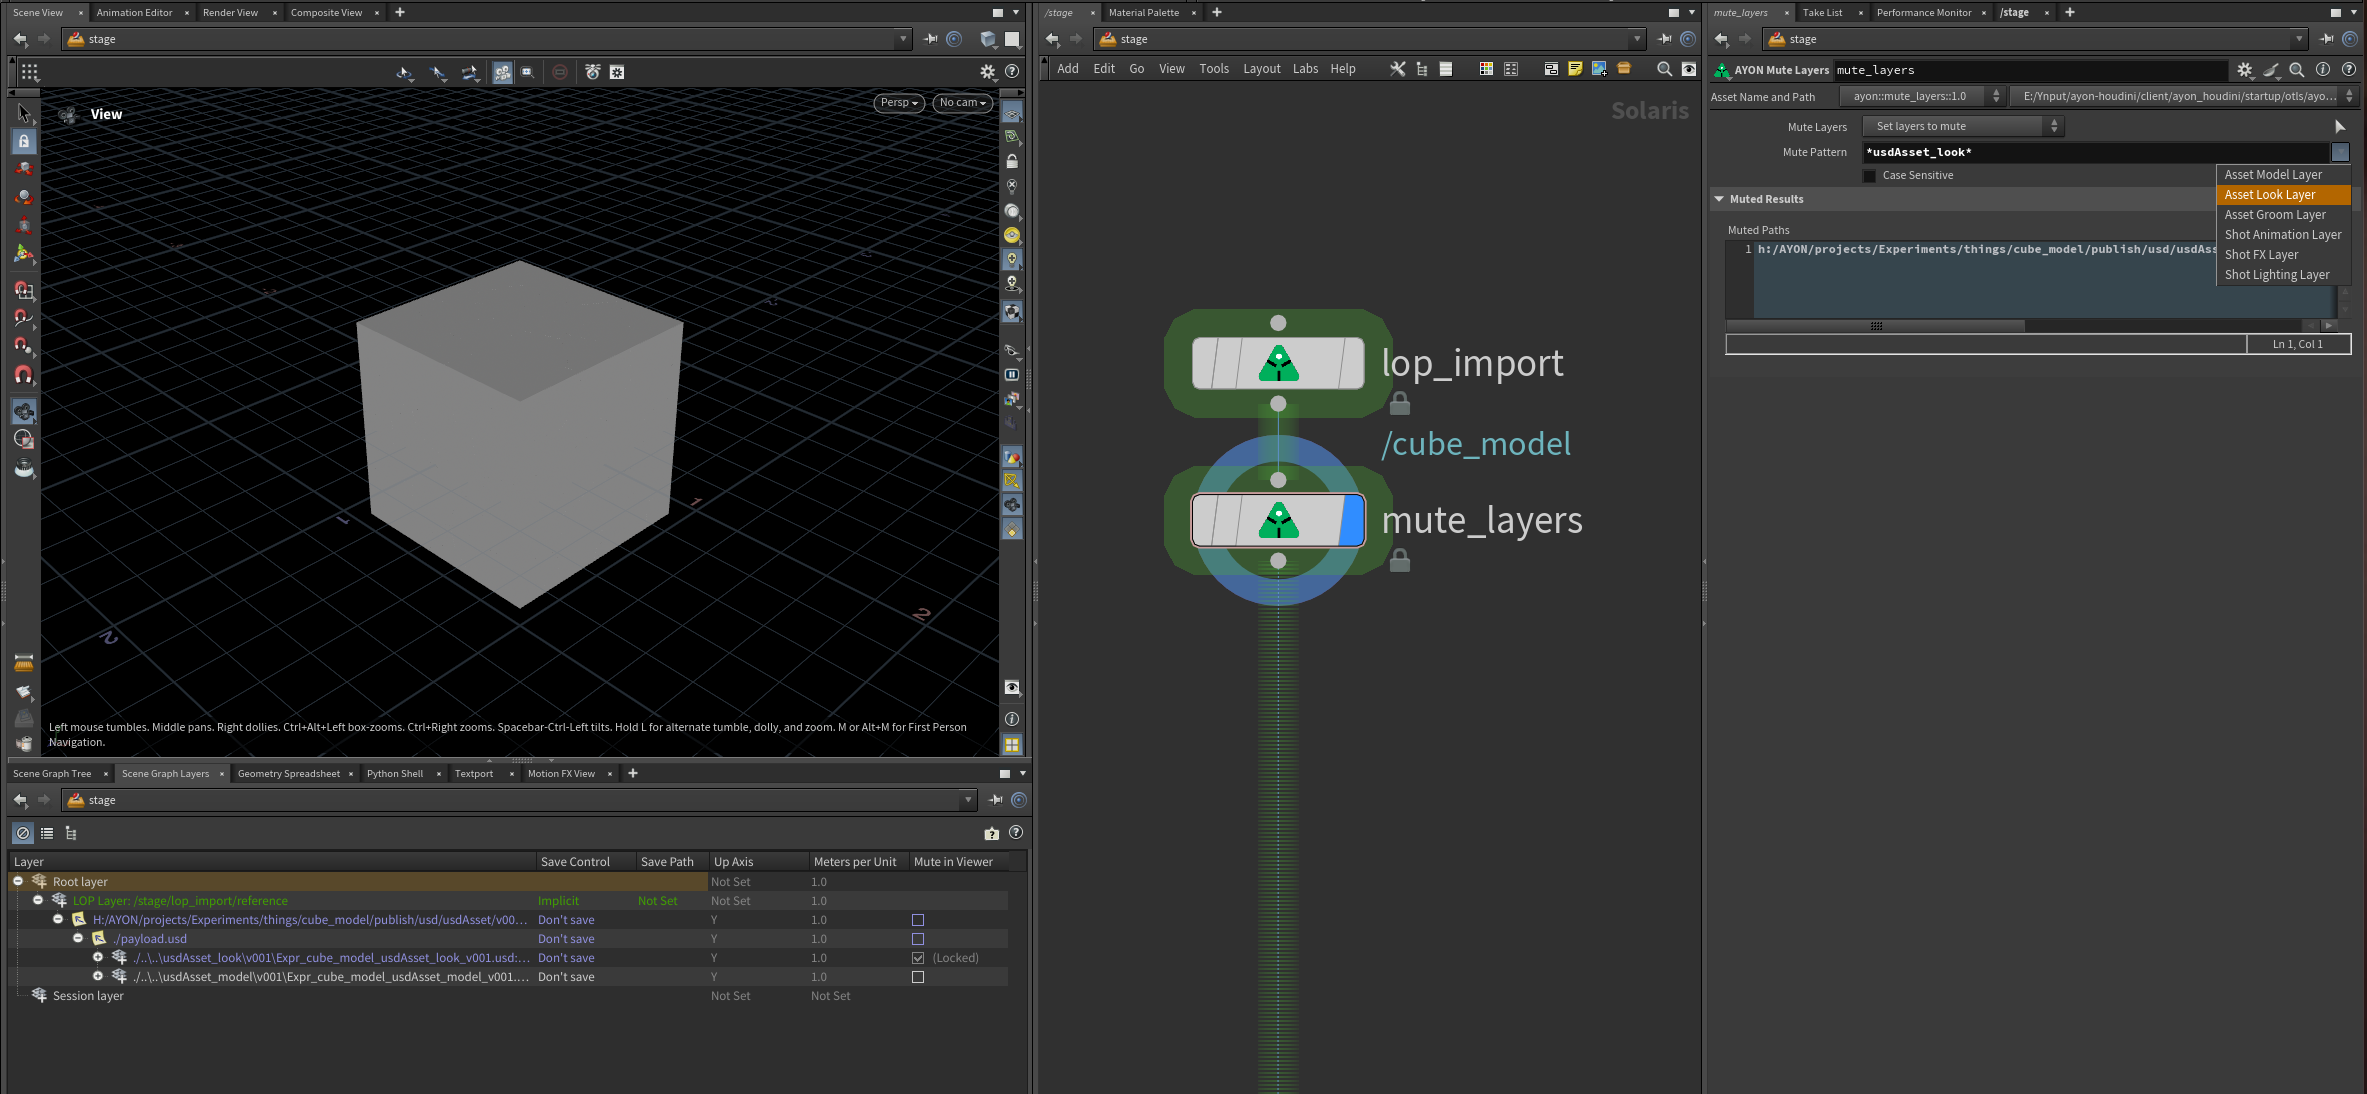
Task: Click the Scene Graph Layers help icon
Action: tap(1016, 833)
